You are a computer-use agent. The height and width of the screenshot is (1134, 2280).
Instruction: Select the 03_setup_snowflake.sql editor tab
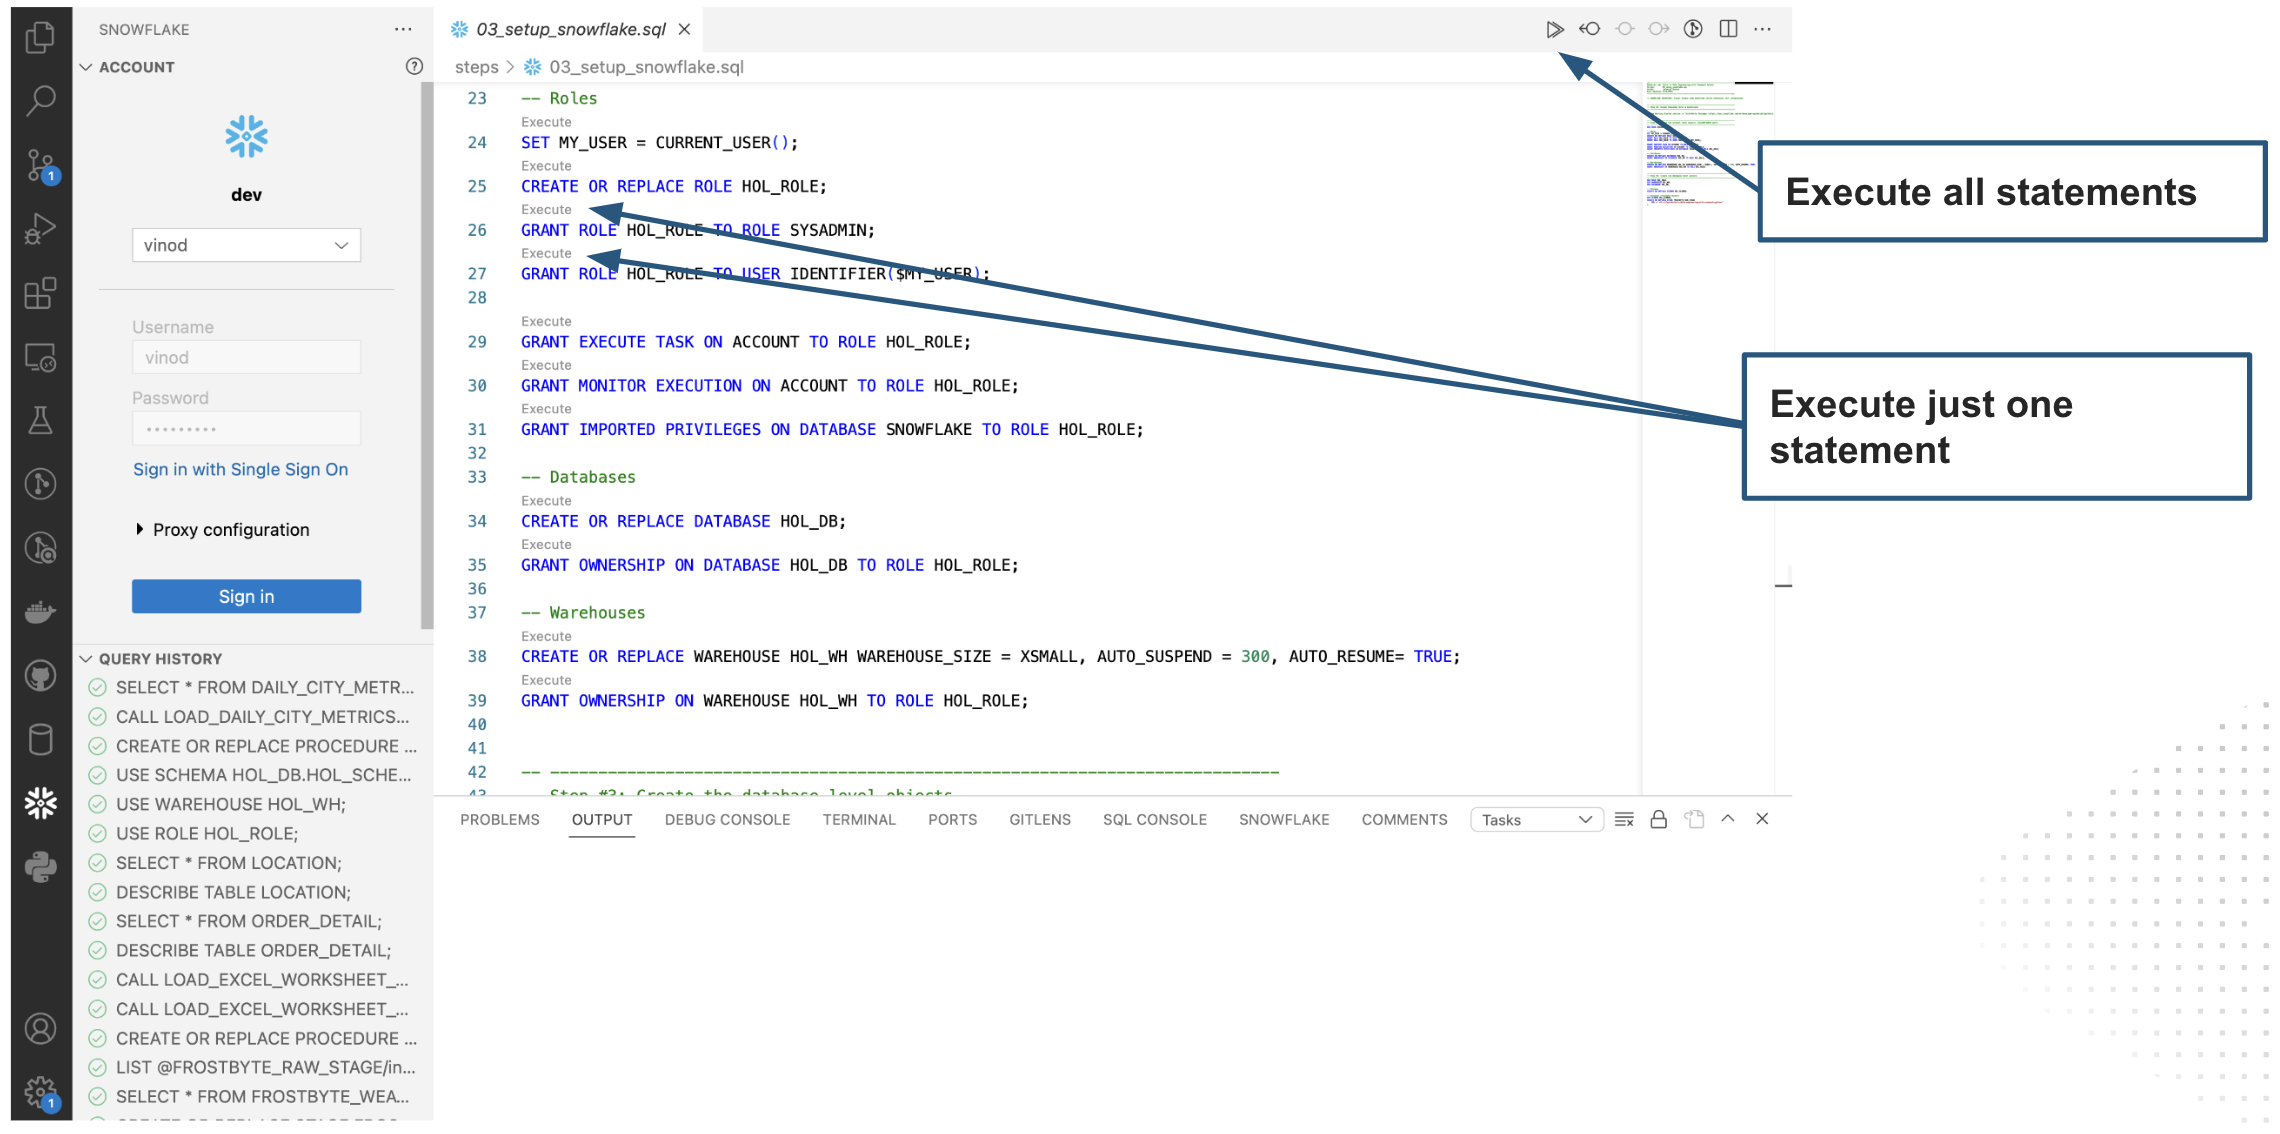[x=570, y=29]
